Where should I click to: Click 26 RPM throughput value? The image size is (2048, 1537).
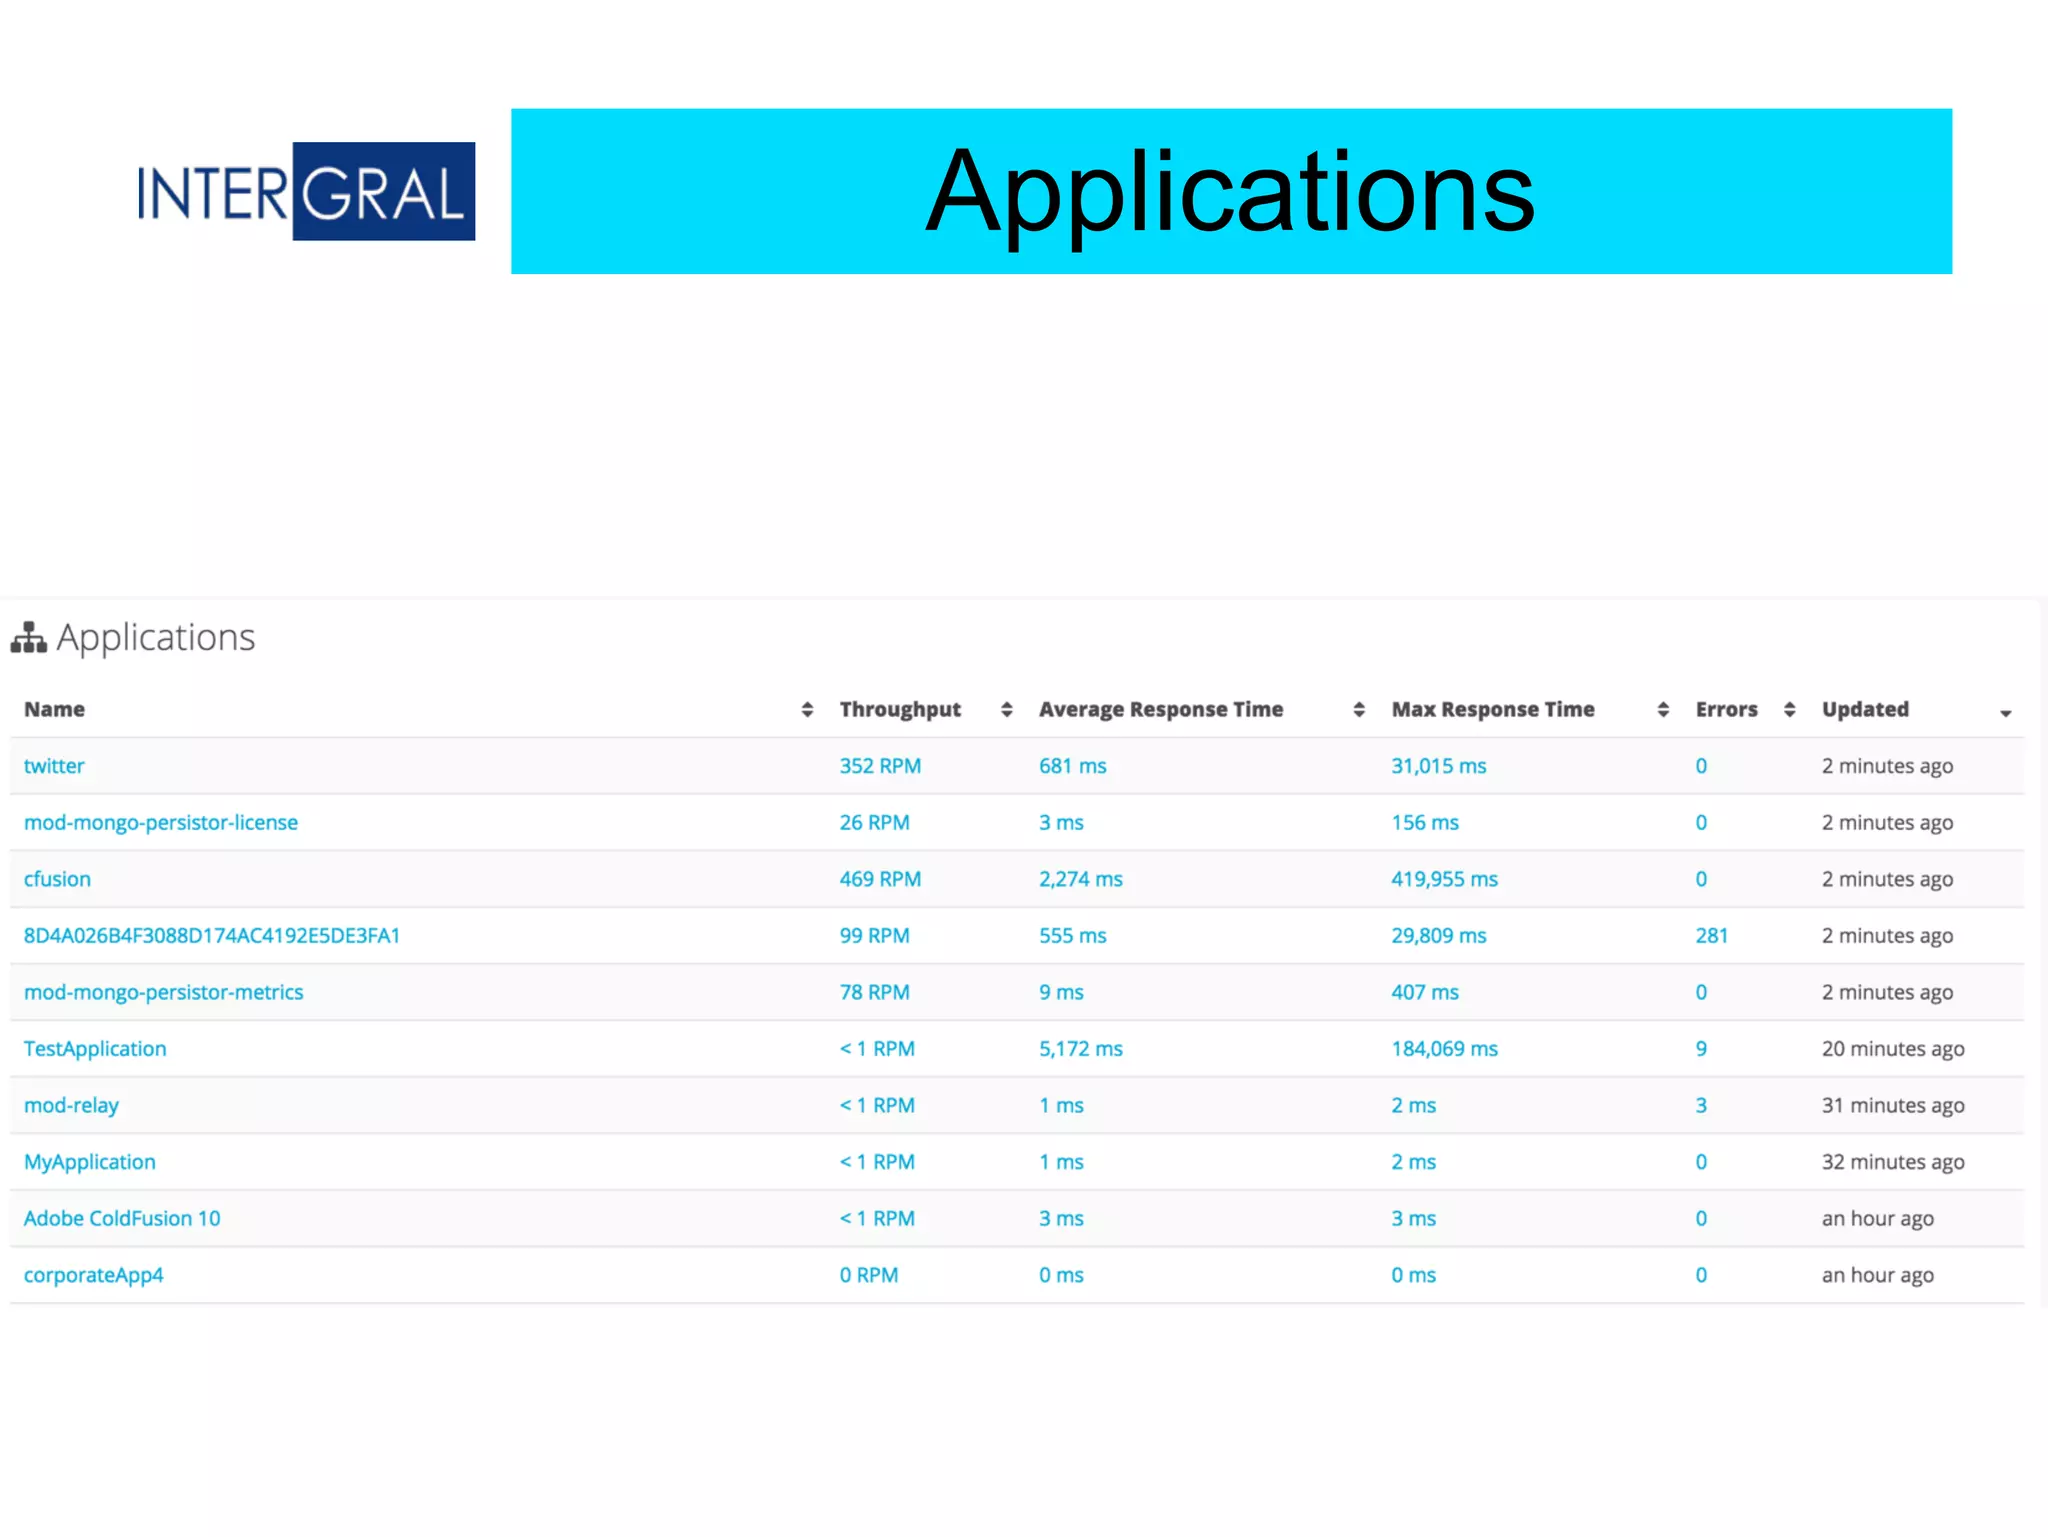point(874,823)
